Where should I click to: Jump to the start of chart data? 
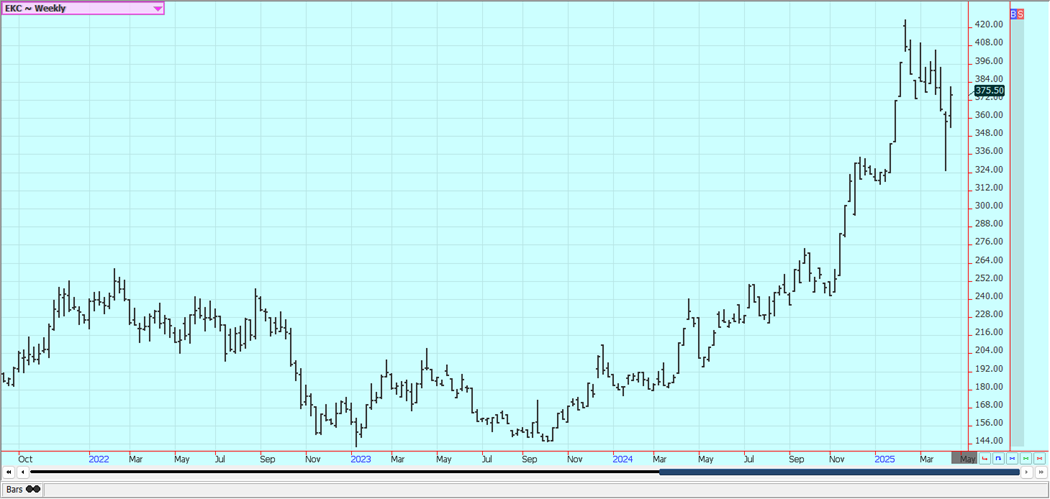[9, 472]
